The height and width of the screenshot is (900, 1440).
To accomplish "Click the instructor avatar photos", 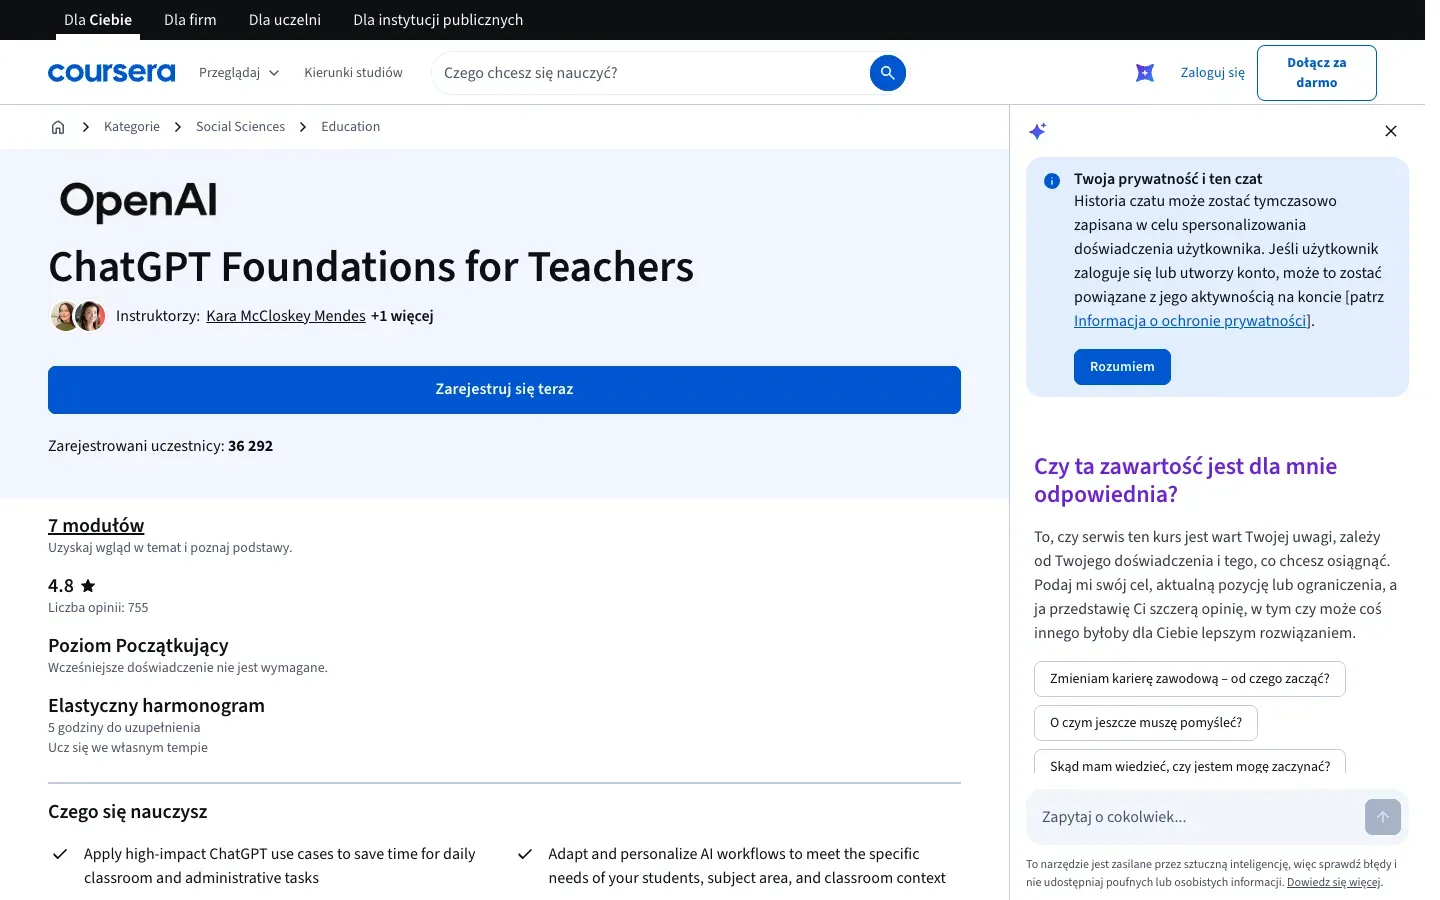I will [x=78, y=316].
